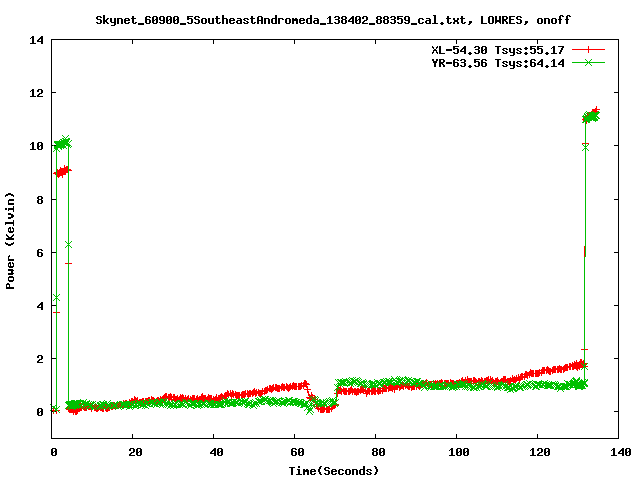Click y-axis tick label 2
This screenshot has width=640, height=480.
pos(40,359)
